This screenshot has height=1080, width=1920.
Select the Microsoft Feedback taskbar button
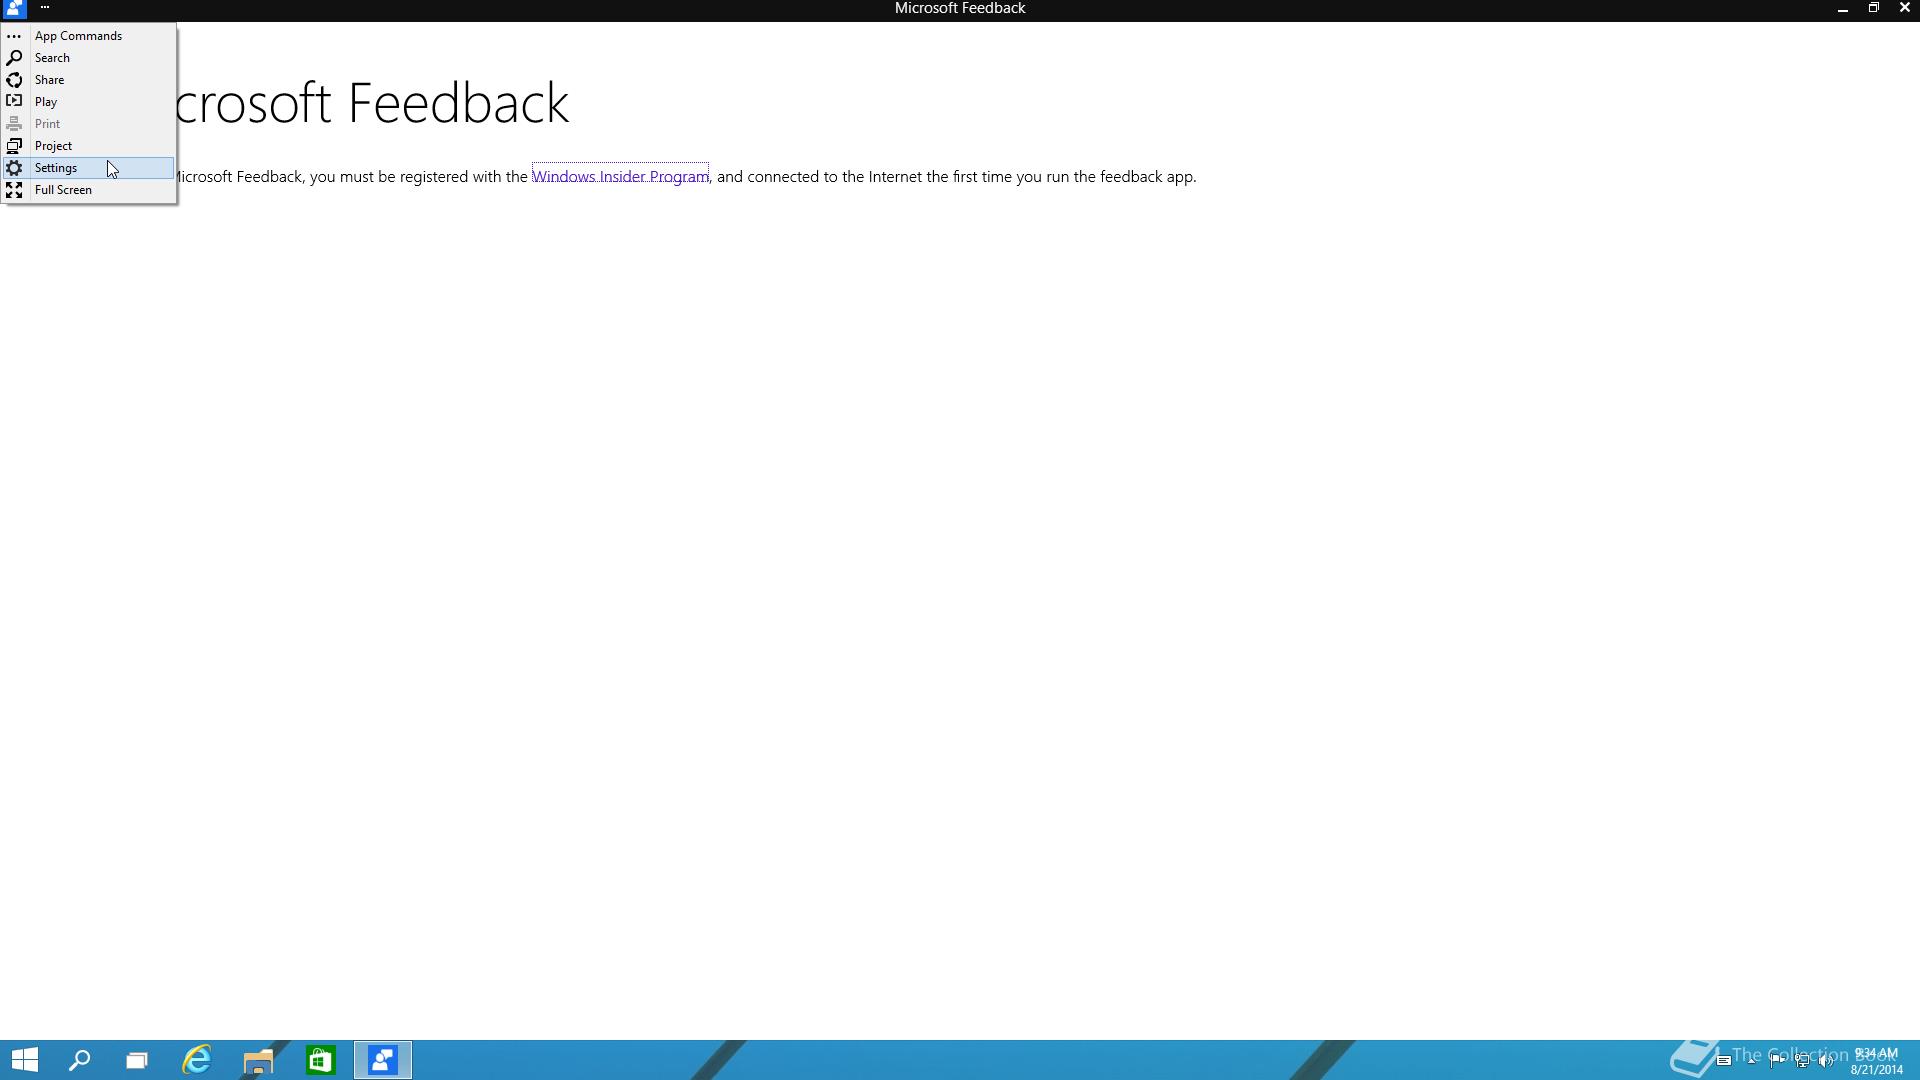tap(382, 1060)
